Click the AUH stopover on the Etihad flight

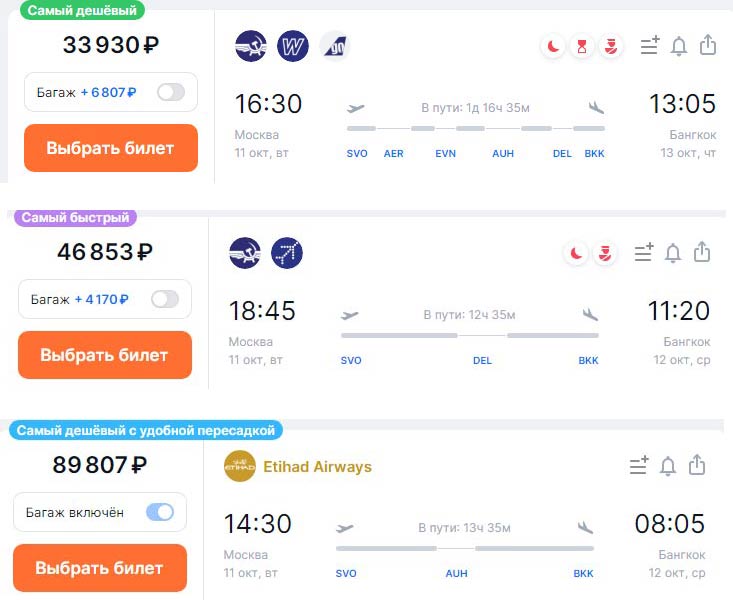pos(456,574)
